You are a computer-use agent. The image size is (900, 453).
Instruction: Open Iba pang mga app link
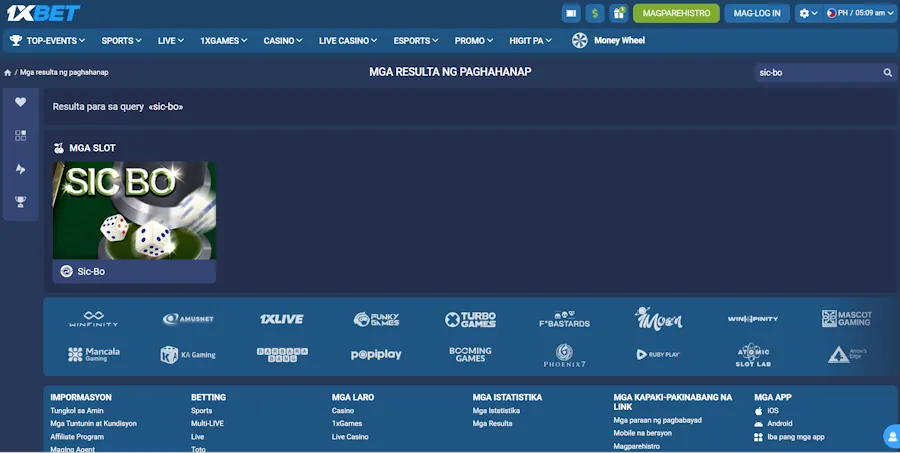pos(789,437)
